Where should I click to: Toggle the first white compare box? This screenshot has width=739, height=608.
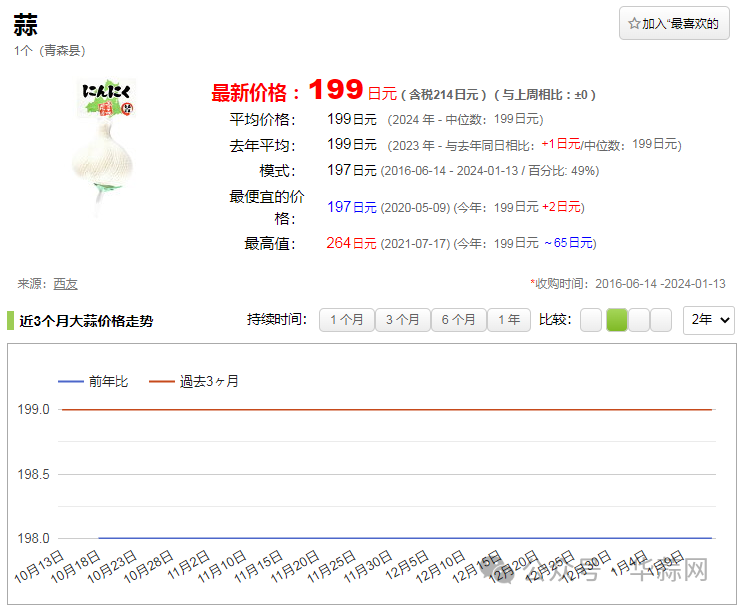pyautogui.click(x=591, y=320)
